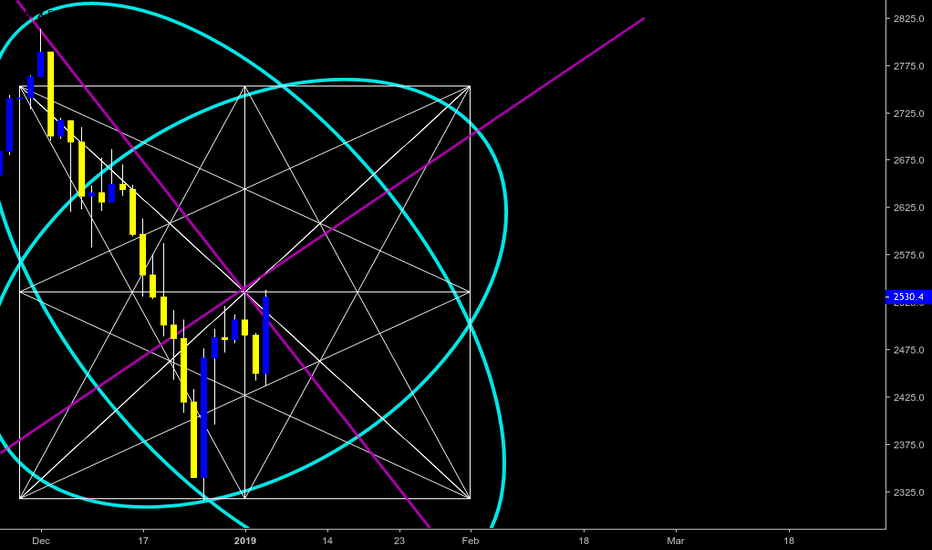Click the 18 date label after Feb

[584, 541]
